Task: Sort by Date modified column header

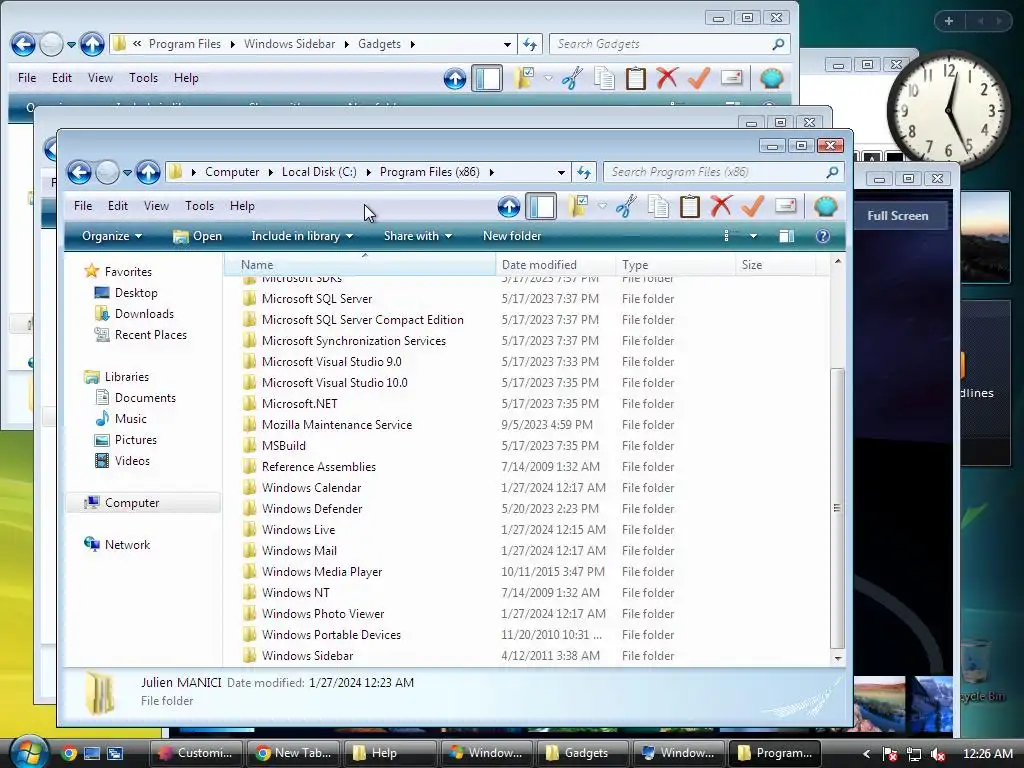Action: coord(555,265)
